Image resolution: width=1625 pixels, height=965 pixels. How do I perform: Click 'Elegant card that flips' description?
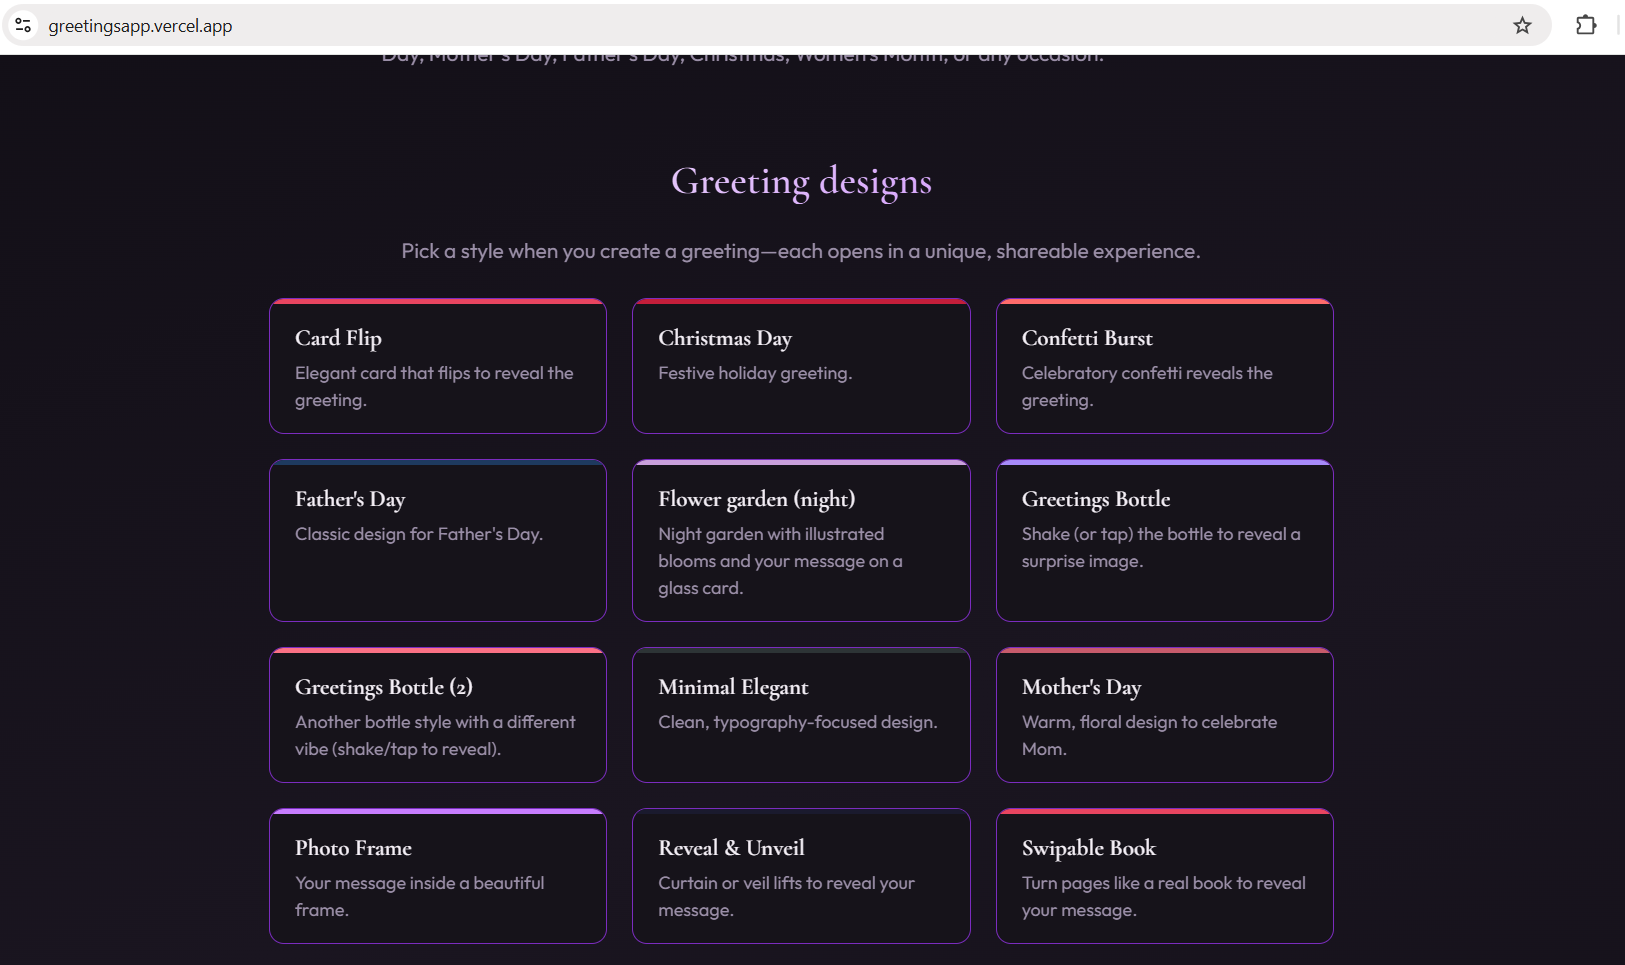[434, 386]
